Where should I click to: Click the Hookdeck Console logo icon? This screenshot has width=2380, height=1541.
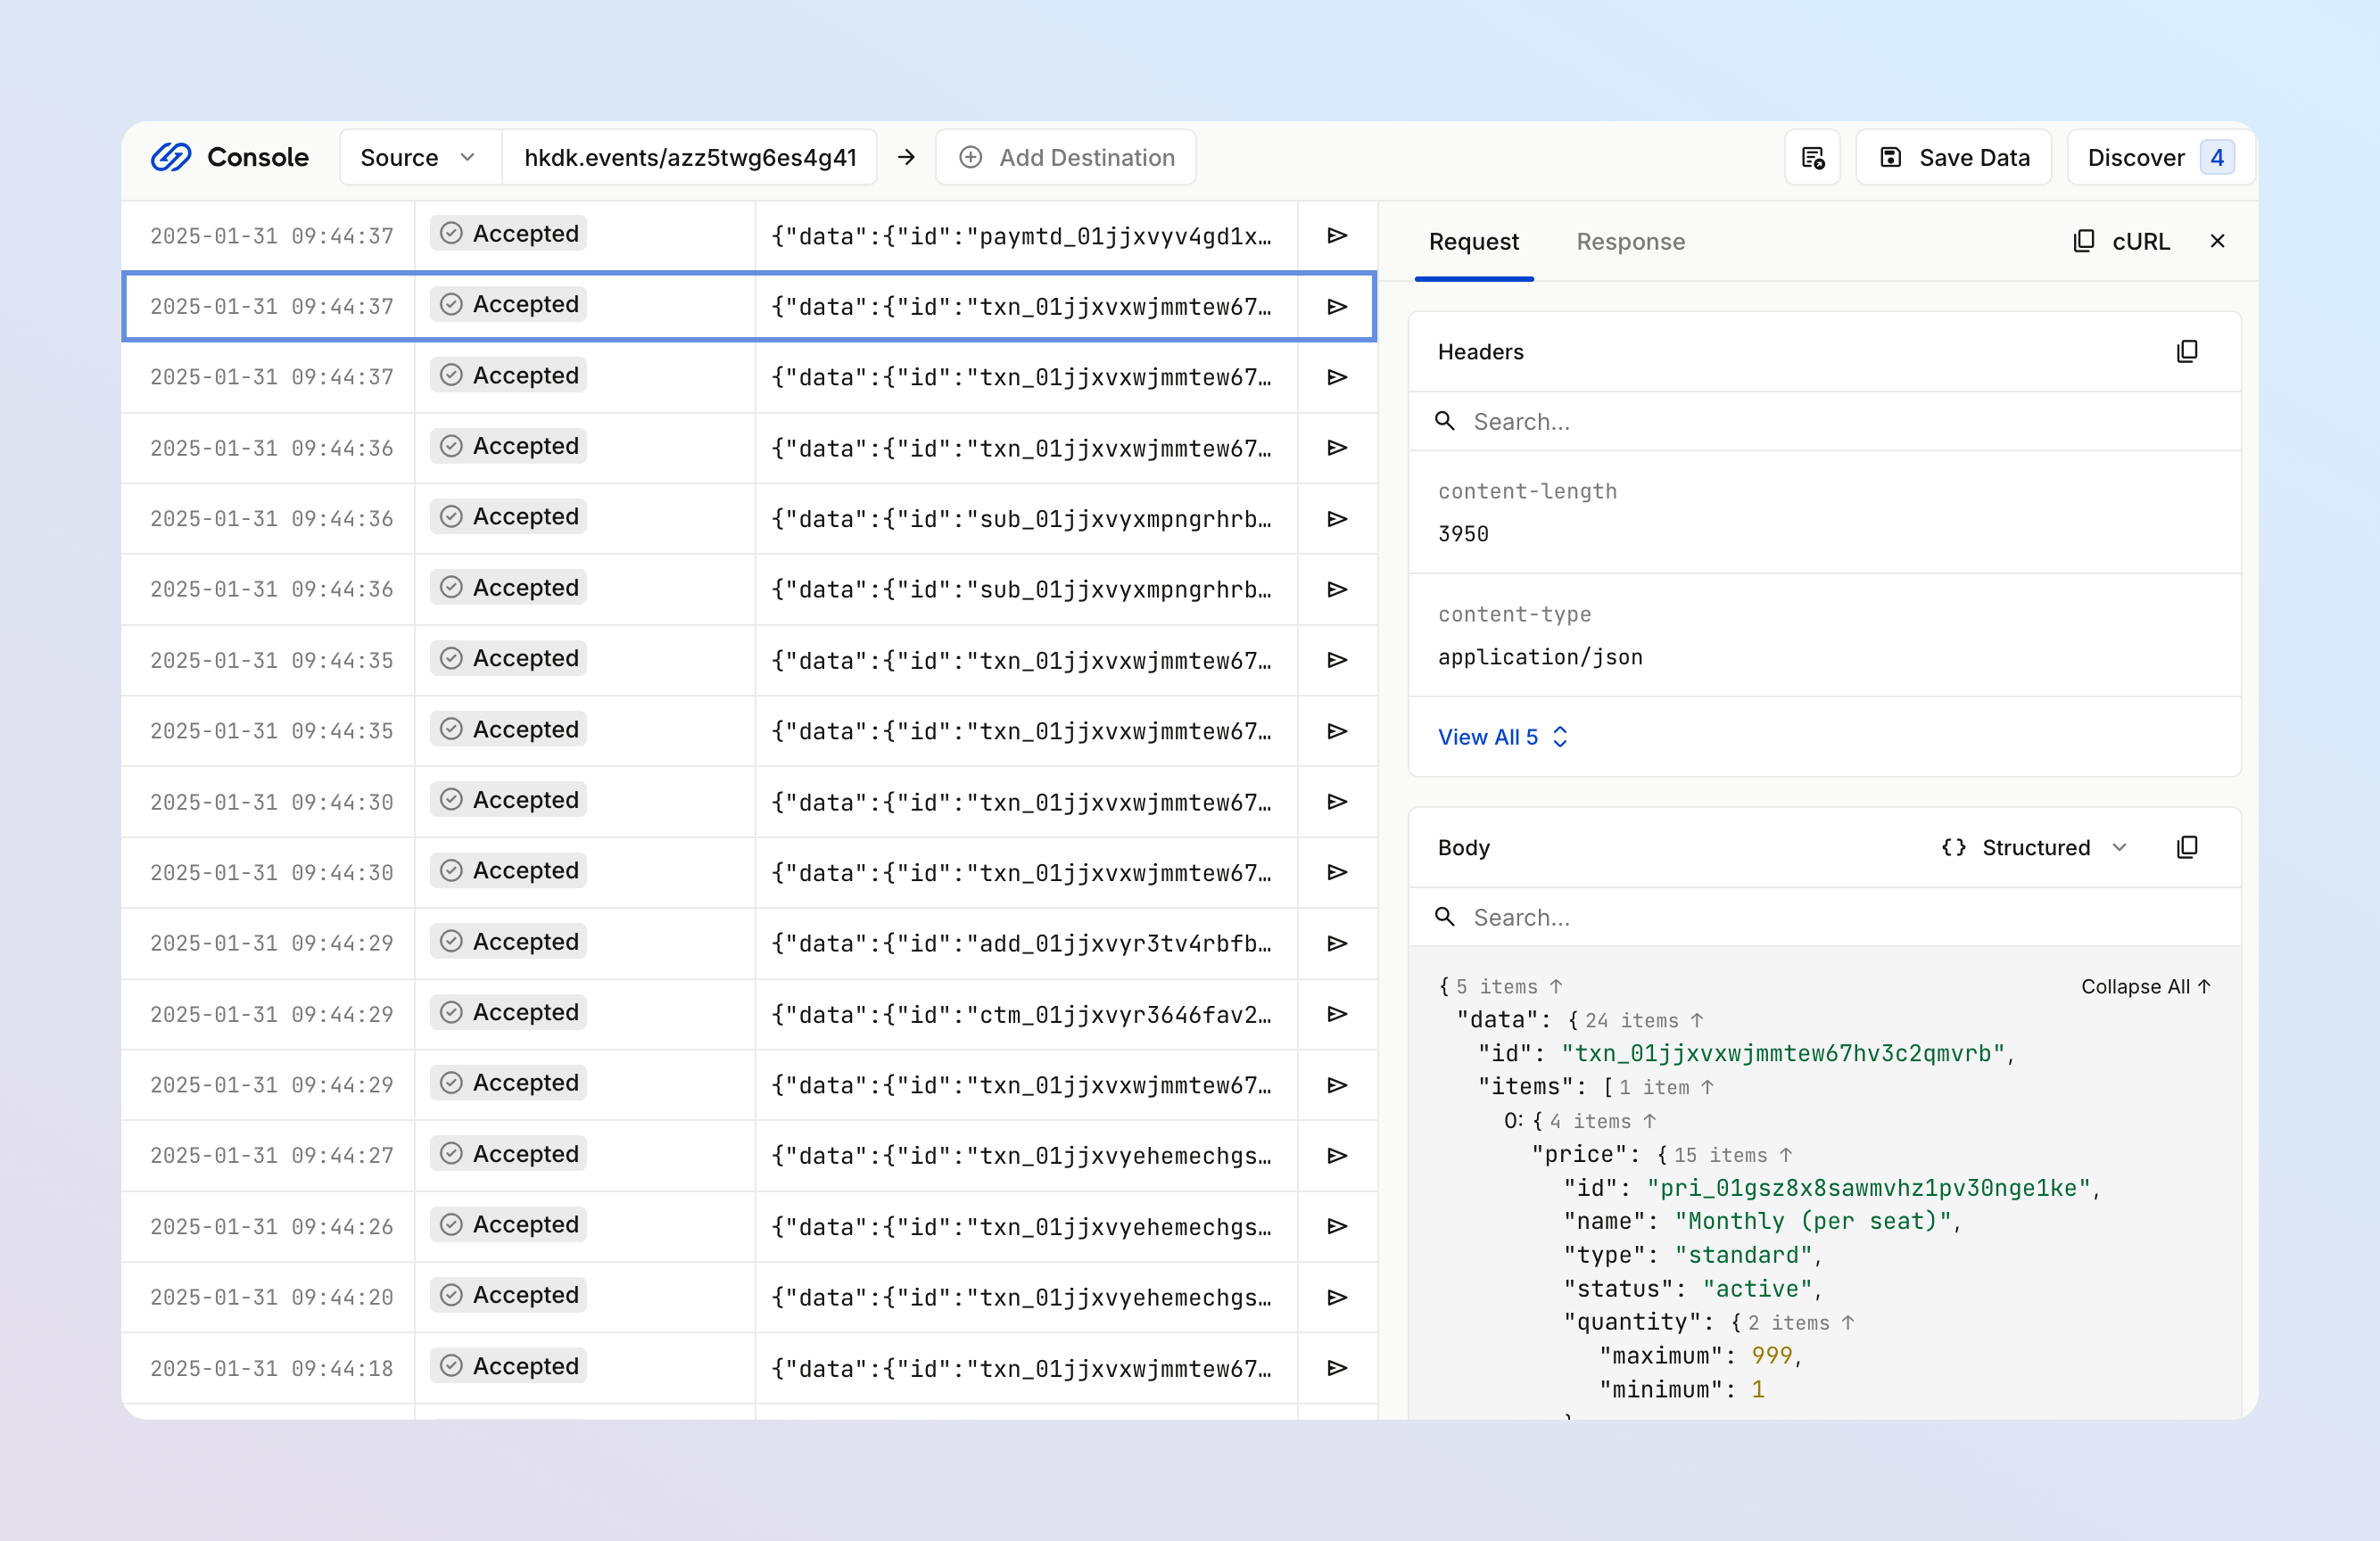171,157
